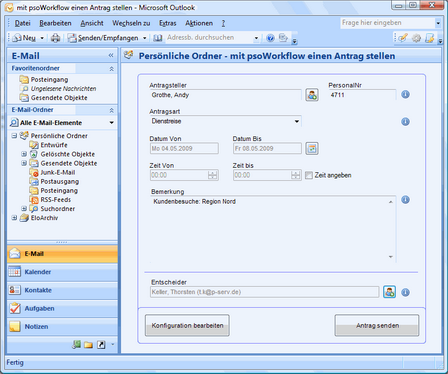Open the address book icon
Image resolution: width=448 pixels, height=374 pixels.
pyautogui.click(x=158, y=38)
